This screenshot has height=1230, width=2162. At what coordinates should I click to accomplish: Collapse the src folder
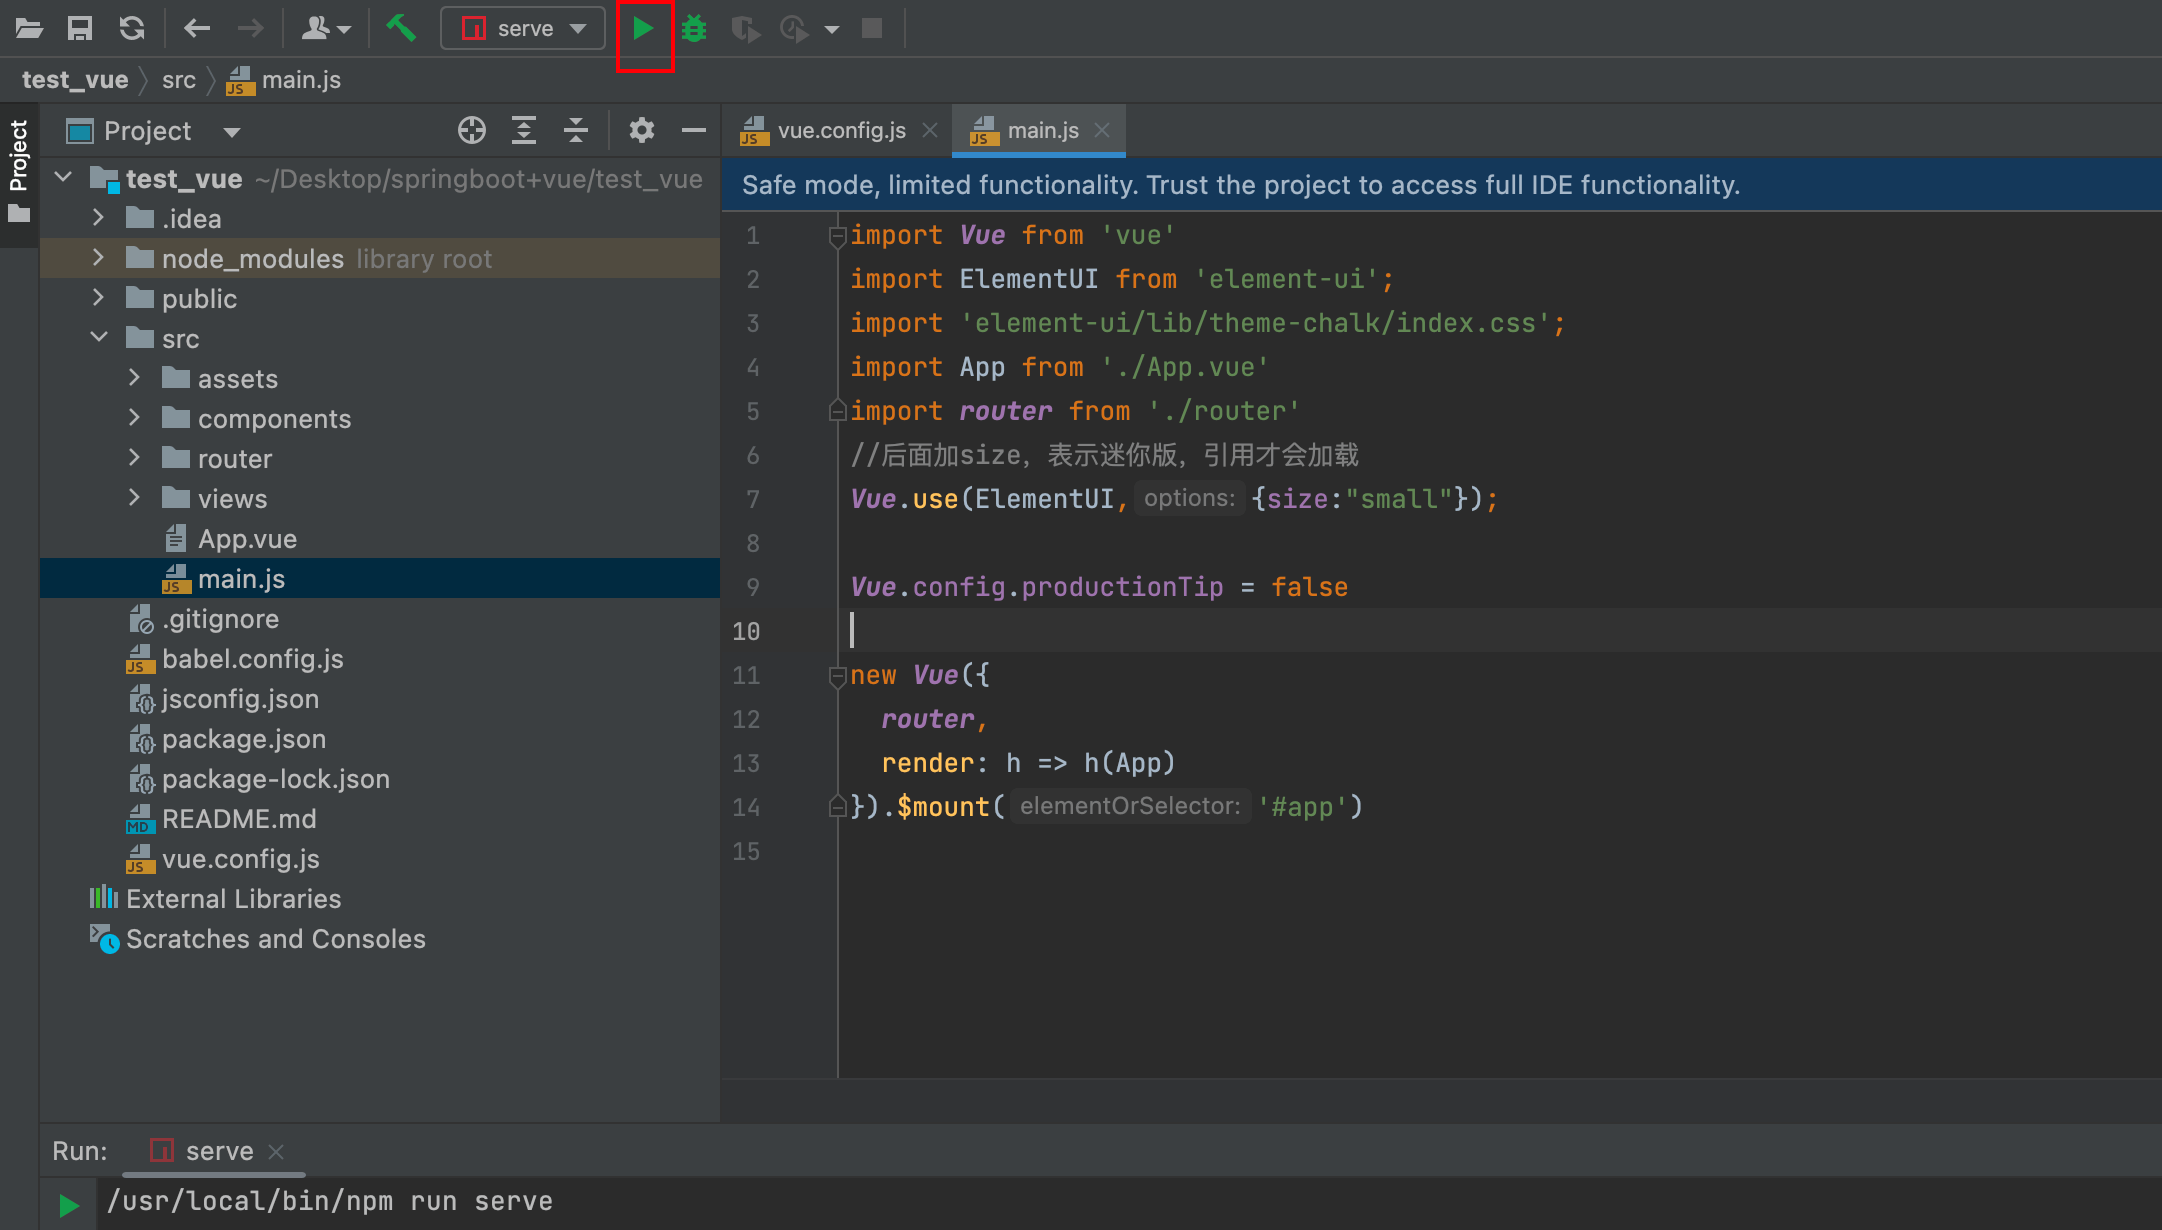[98, 337]
